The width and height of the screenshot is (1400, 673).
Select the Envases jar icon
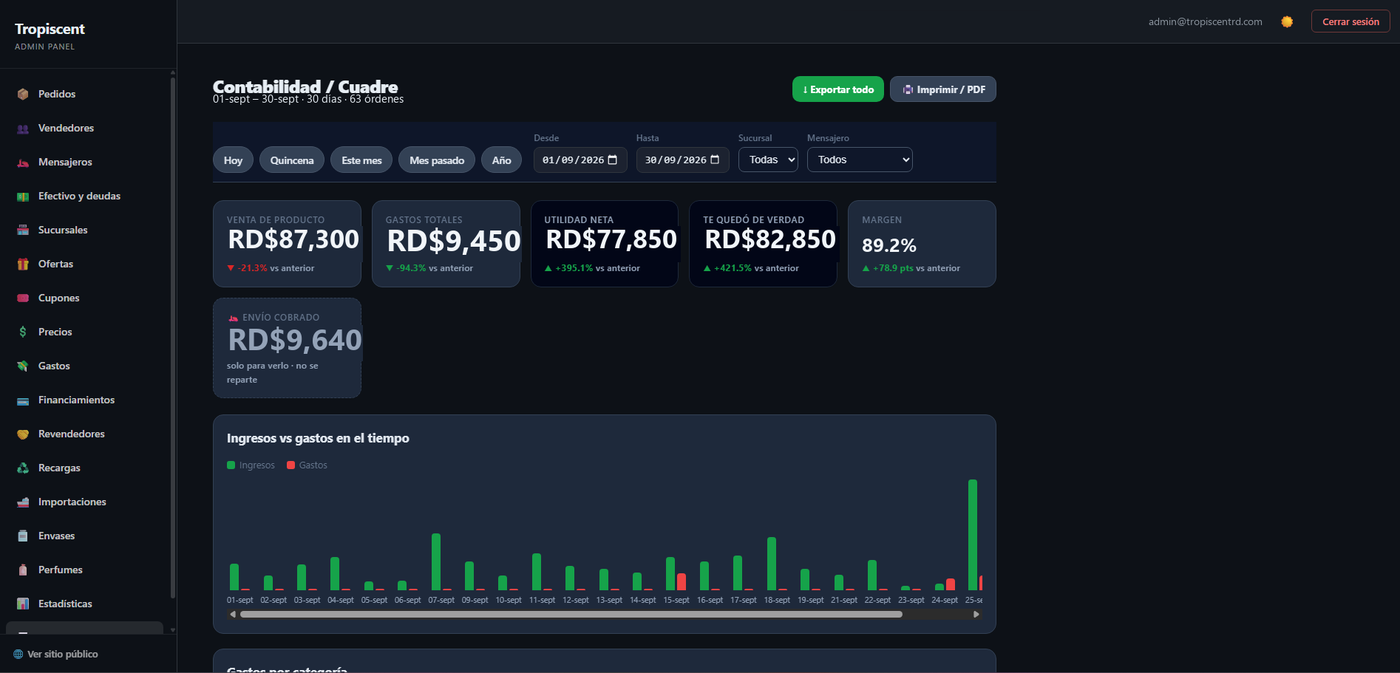click(x=23, y=536)
